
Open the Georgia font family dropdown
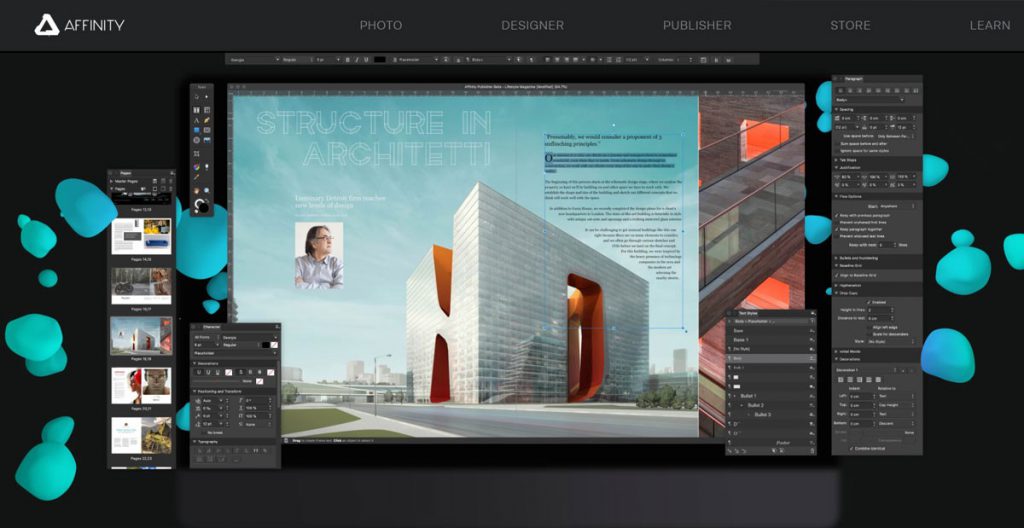click(254, 59)
